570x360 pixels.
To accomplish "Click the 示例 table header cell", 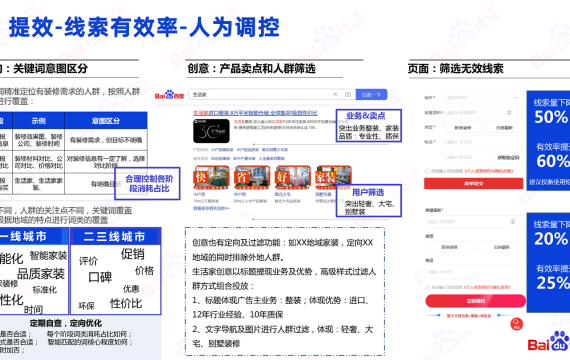I will pyautogui.click(x=39, y=121).
